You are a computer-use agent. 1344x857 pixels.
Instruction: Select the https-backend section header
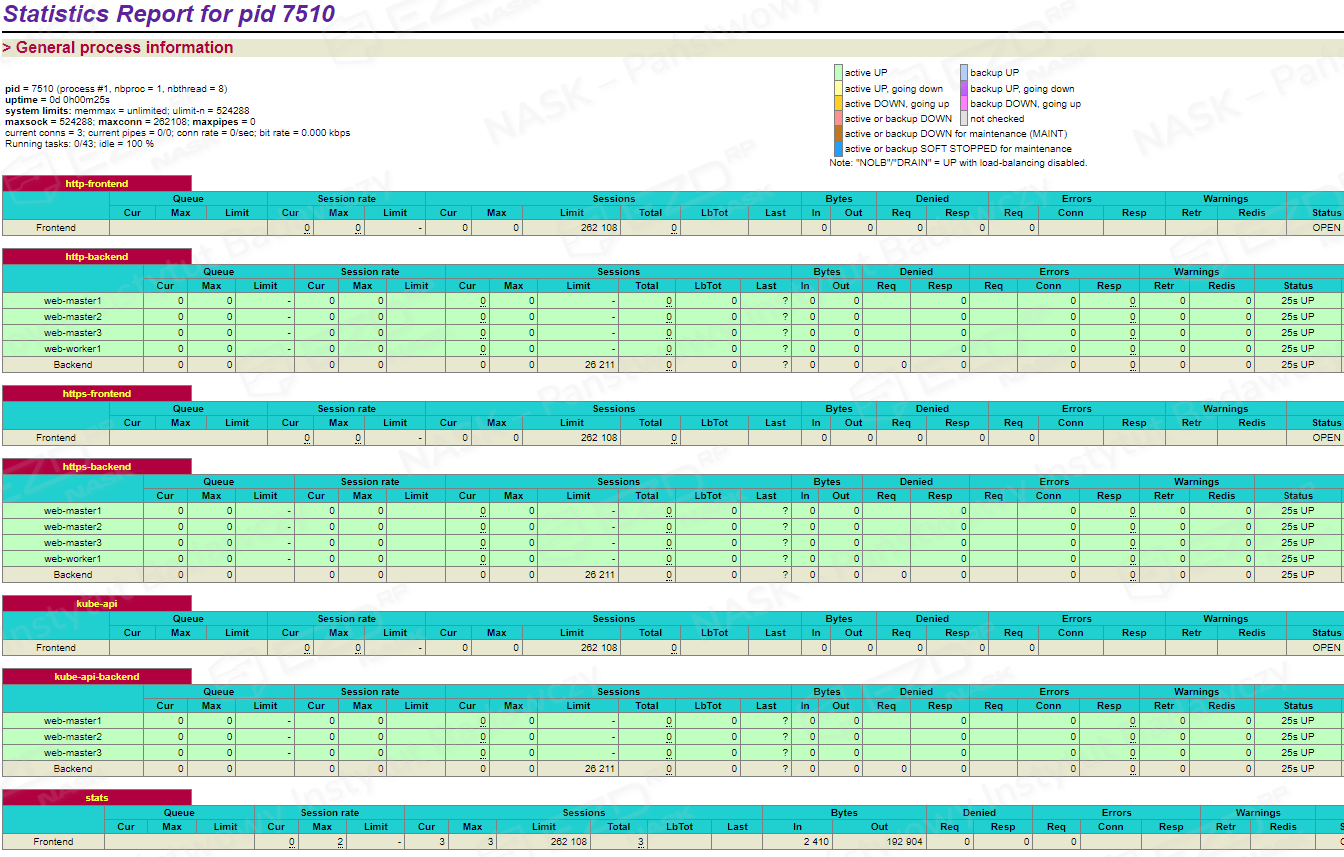click(97, 467)
